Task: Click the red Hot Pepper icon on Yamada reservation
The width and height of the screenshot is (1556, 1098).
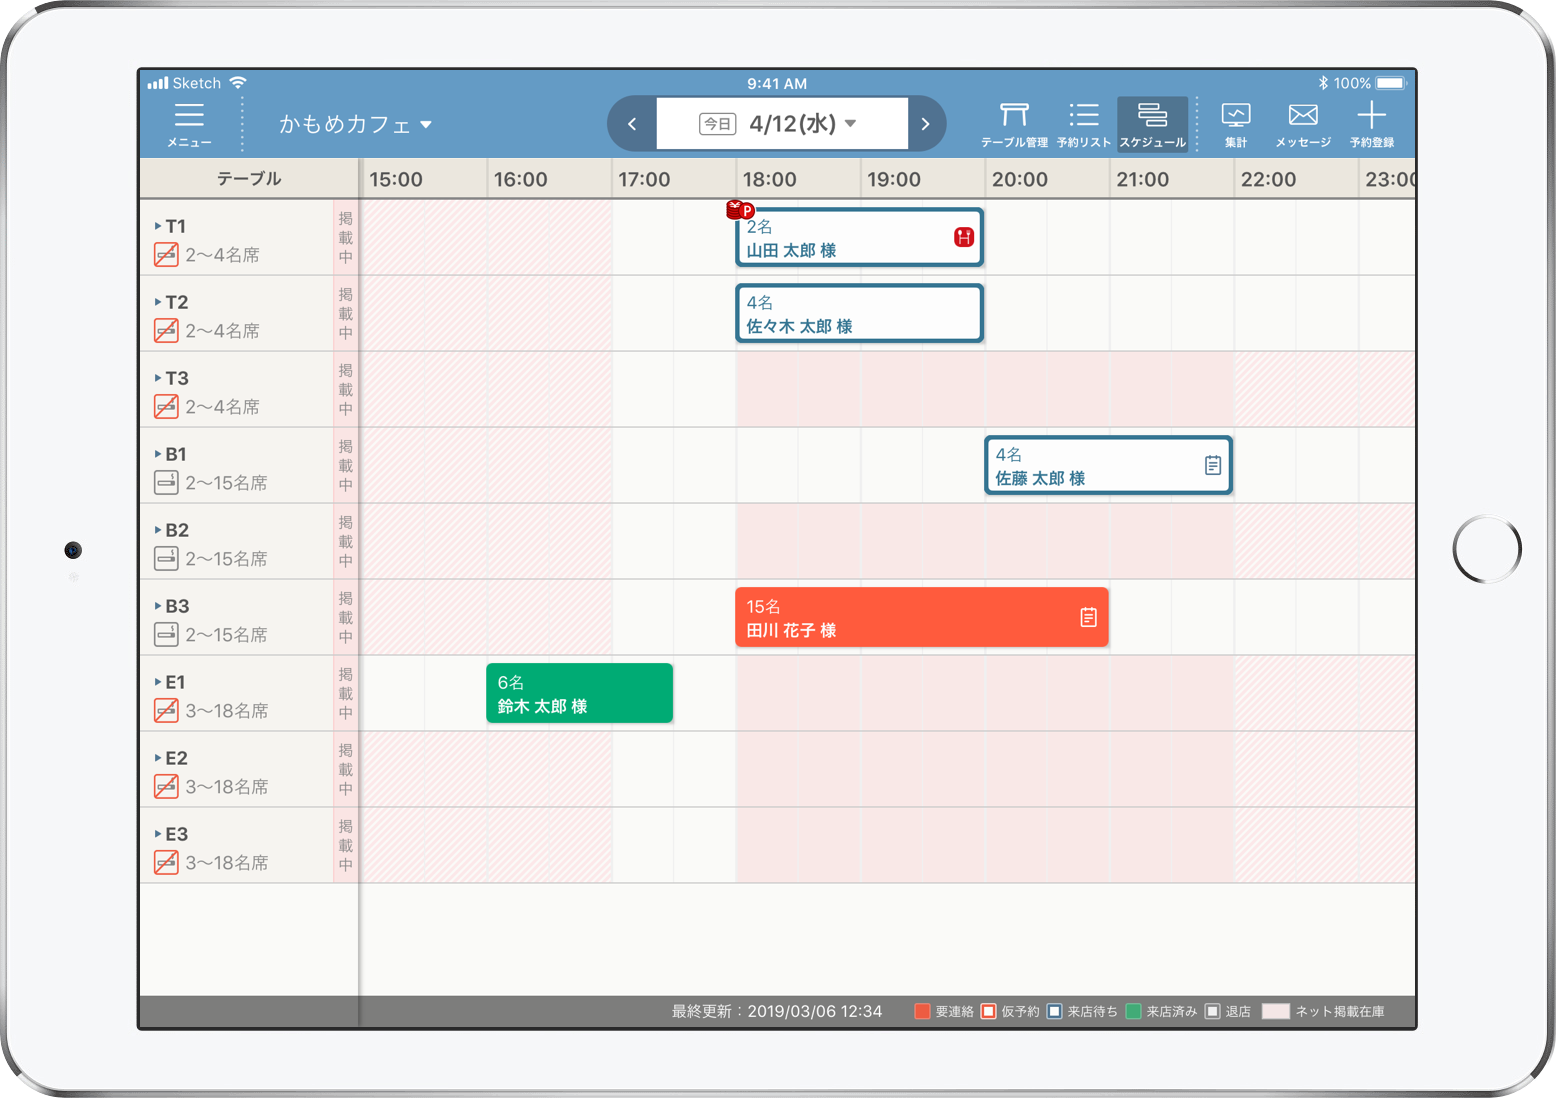Action: 963,237
